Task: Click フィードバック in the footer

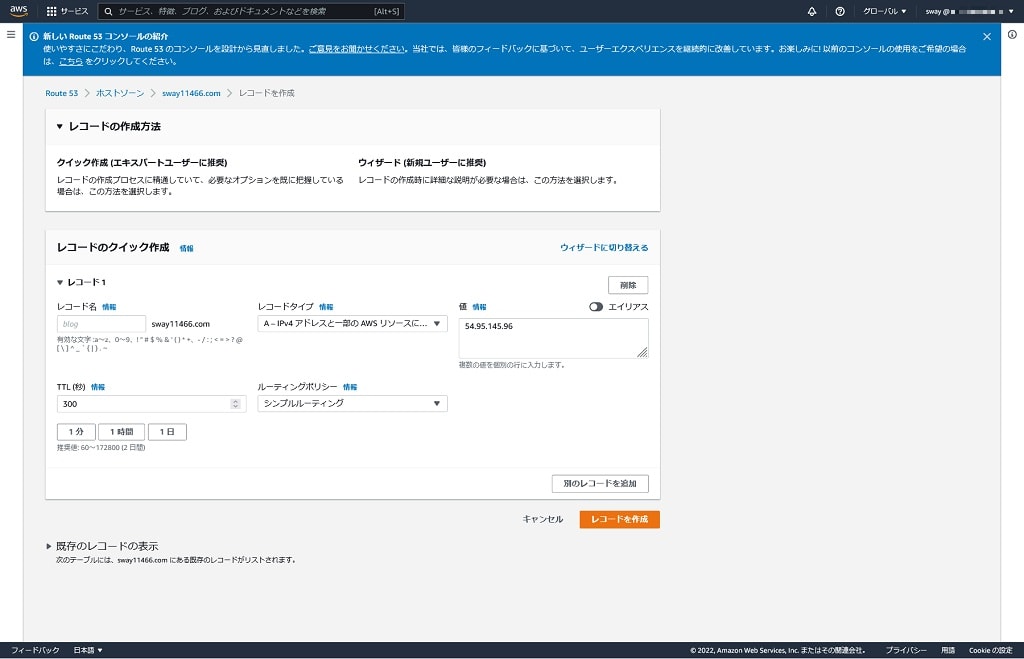Action: click(x=35, y=650)
